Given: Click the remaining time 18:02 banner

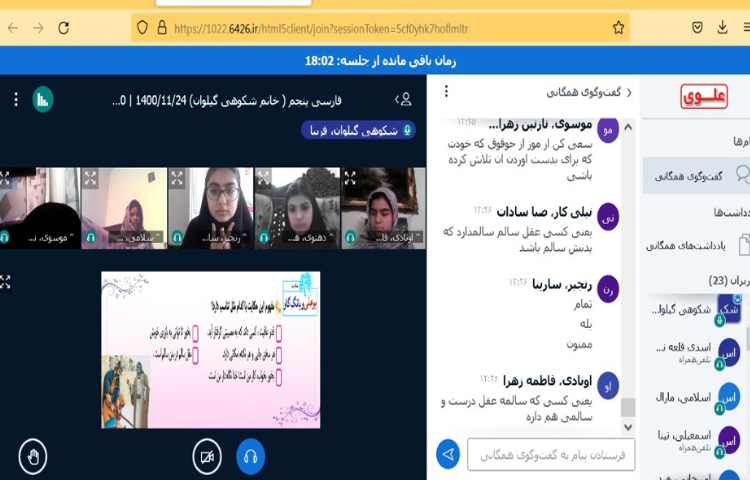Looking at the screenshot, I should tap(380, 61).
